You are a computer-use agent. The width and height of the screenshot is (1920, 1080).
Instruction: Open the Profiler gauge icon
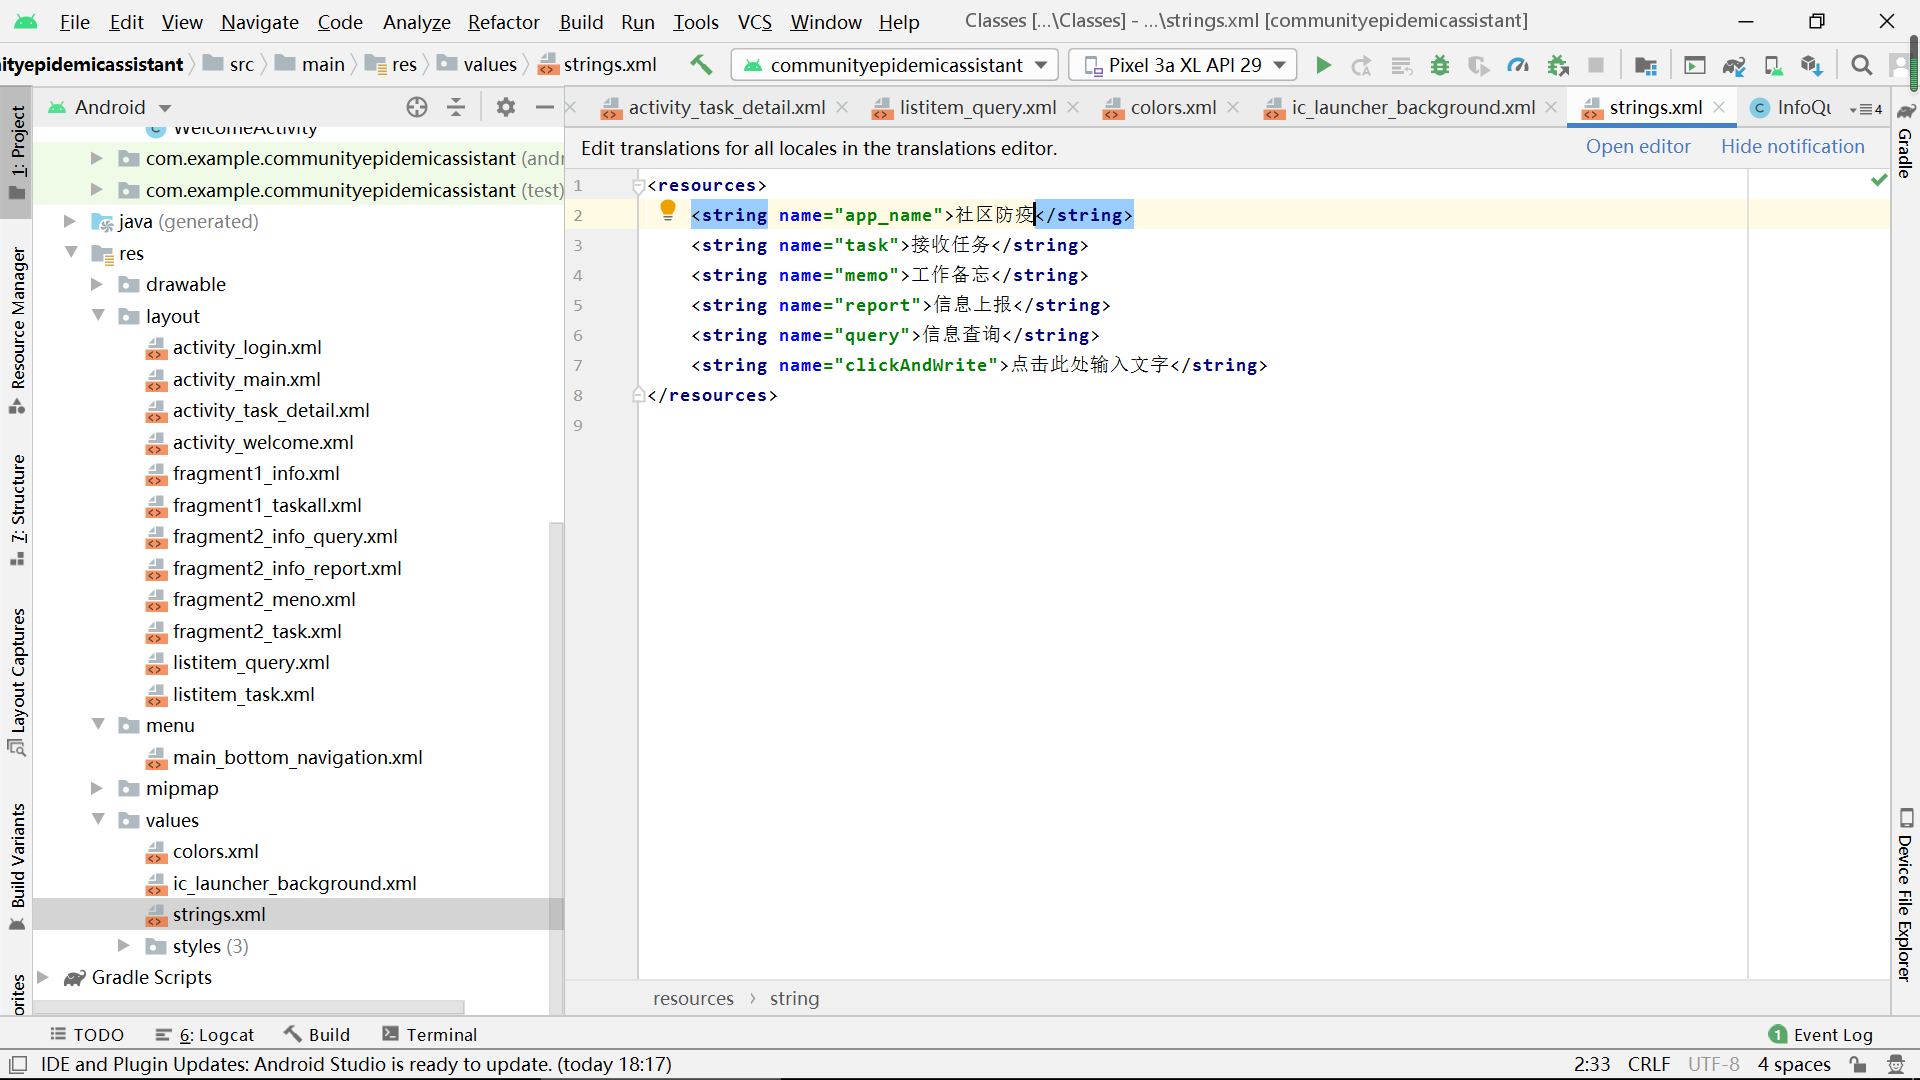tap(1518, 65)
